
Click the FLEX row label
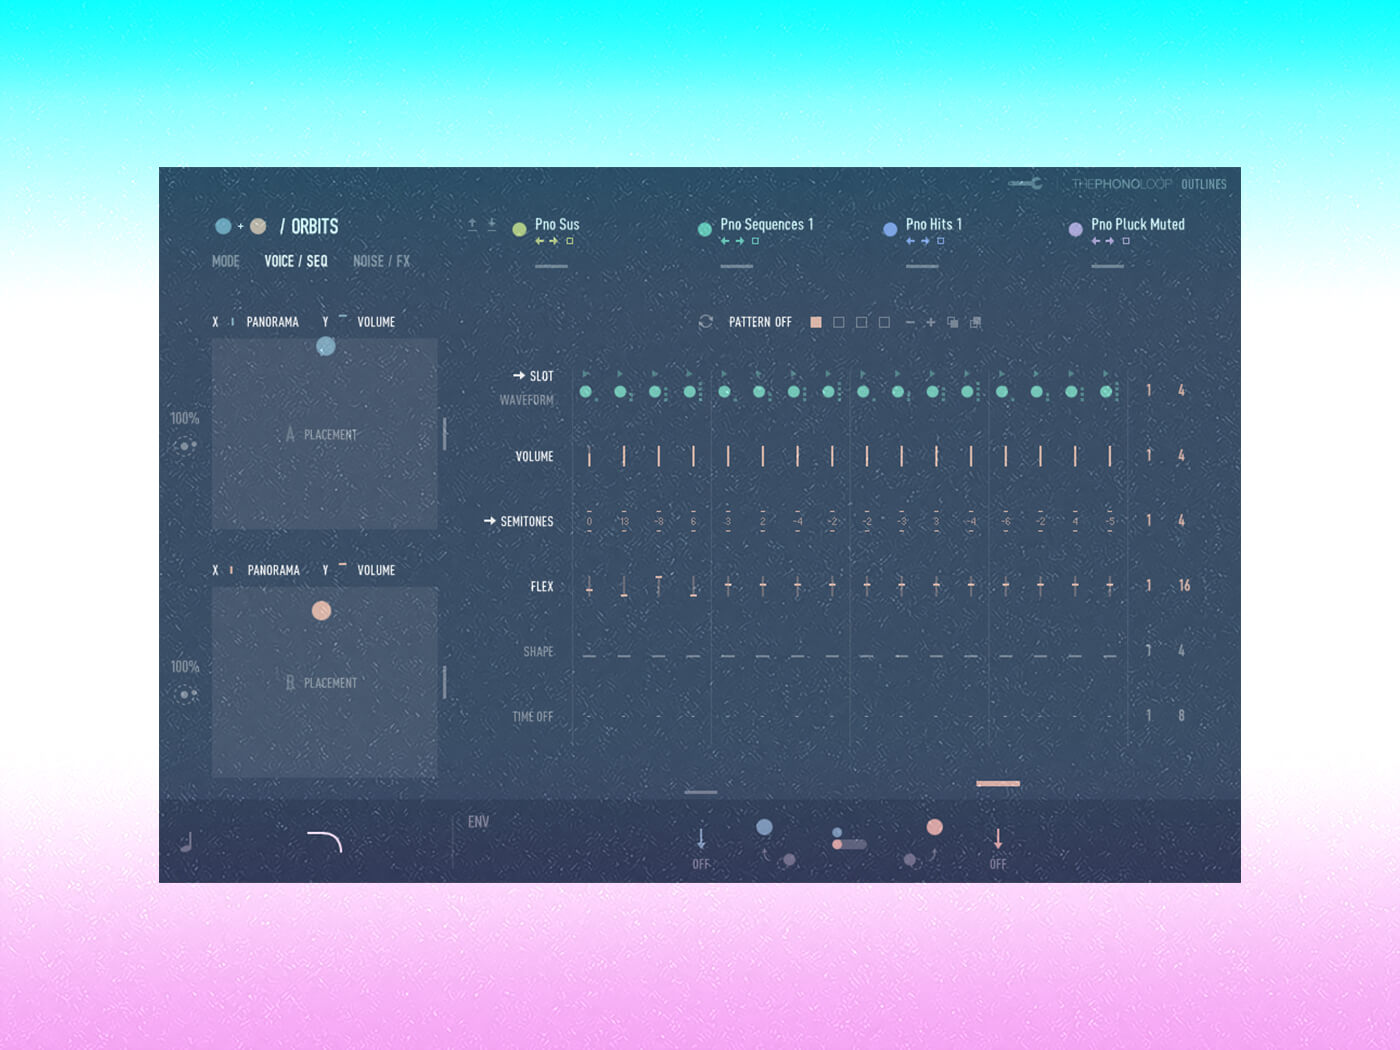[542, 586]
